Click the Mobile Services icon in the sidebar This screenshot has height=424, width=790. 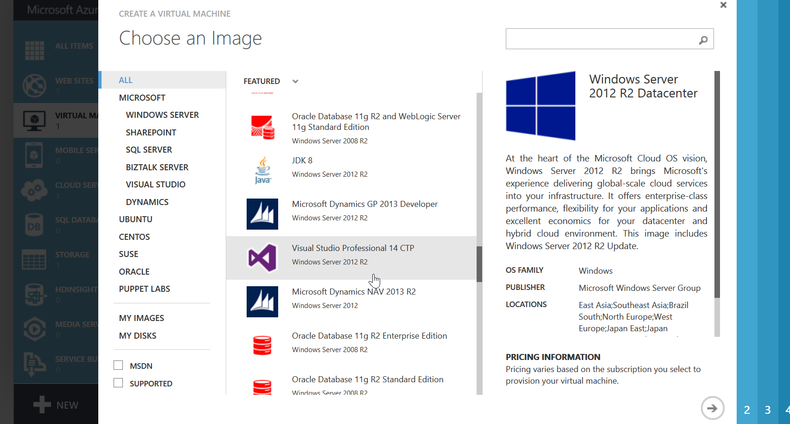click(34, 154)
